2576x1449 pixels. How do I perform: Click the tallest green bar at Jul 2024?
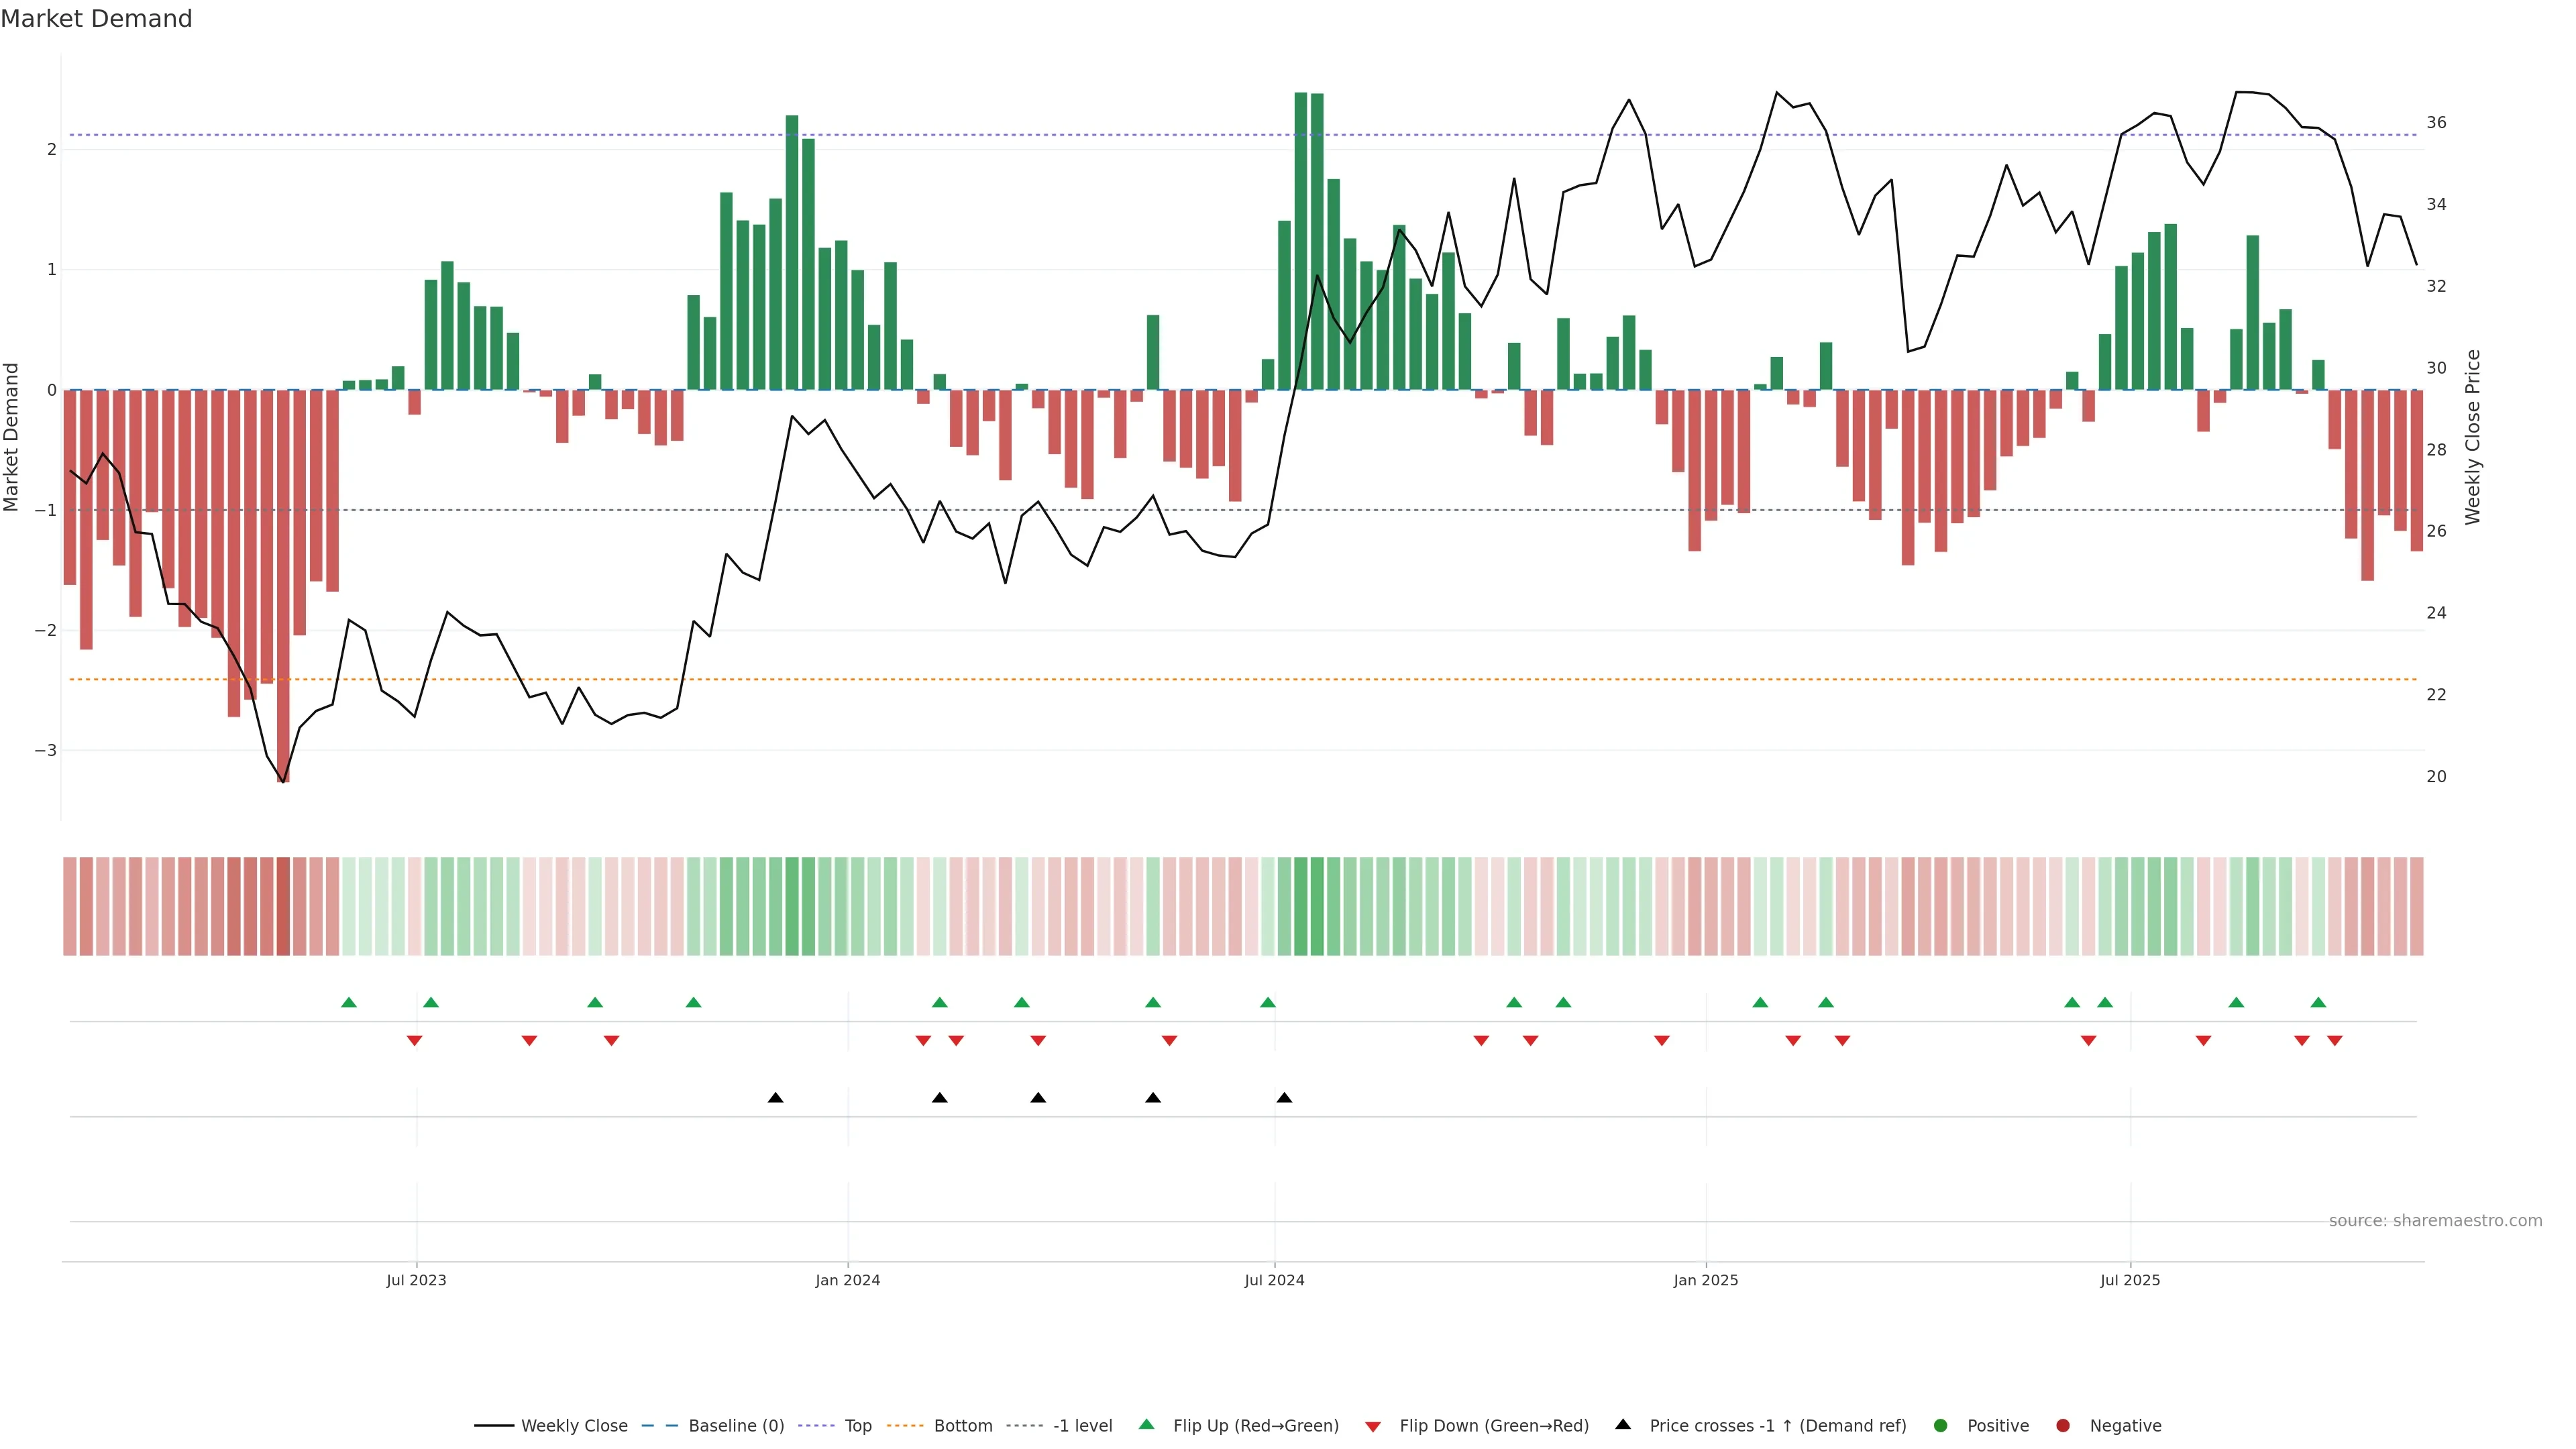(x=1300, y=240)
